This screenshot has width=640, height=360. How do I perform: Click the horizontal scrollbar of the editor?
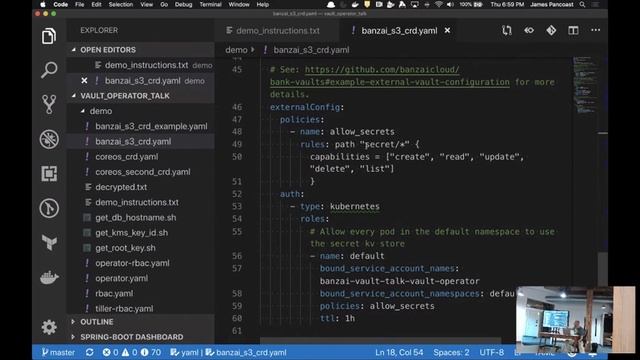[380, 340]
